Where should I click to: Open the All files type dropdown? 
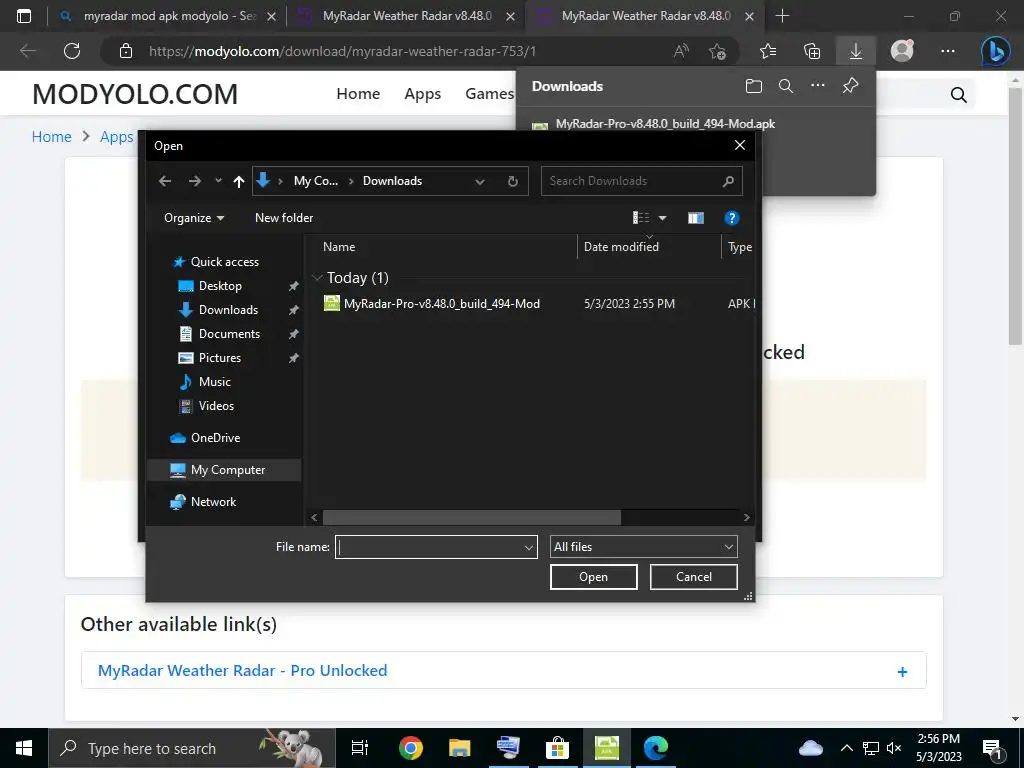point(643,547)
